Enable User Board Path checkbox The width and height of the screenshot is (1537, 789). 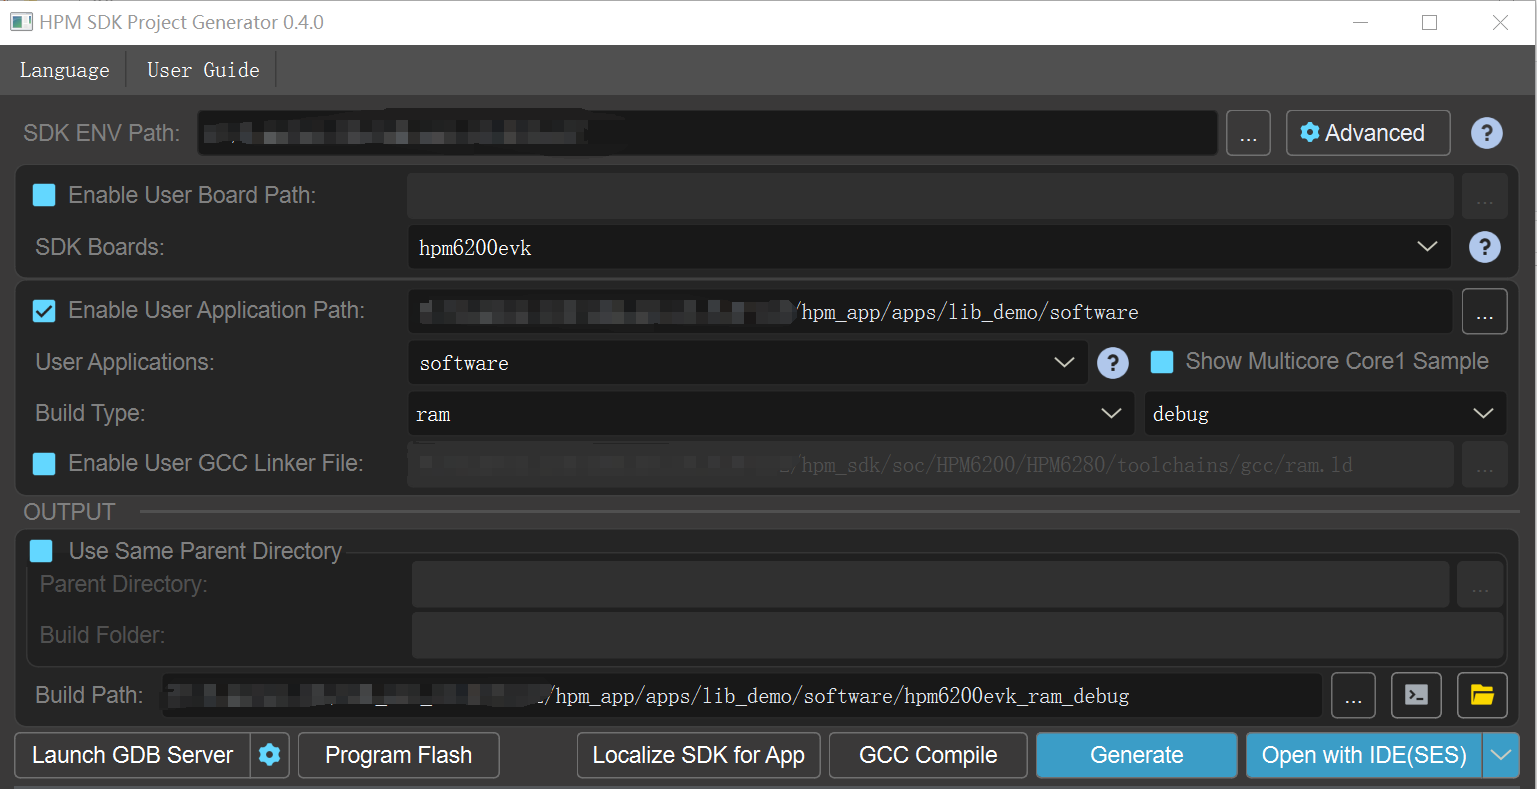[44, 195]
